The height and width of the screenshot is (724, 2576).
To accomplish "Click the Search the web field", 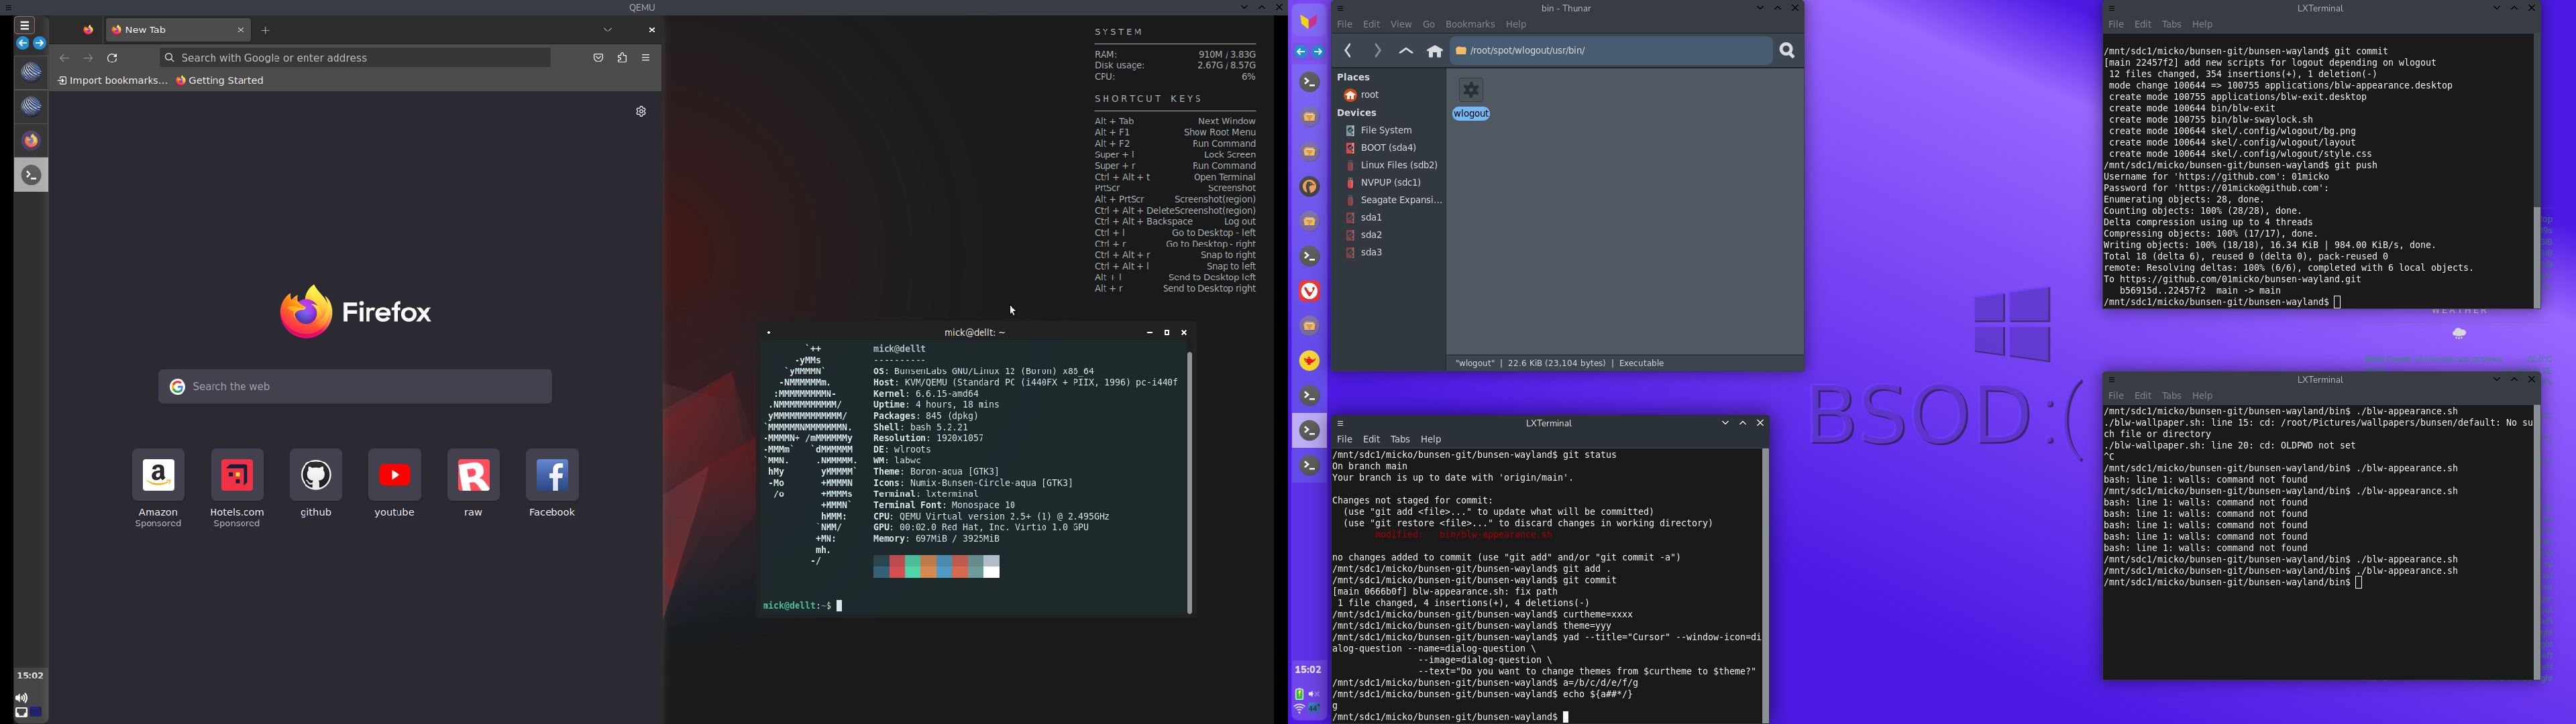I will [x=355, y=387].
